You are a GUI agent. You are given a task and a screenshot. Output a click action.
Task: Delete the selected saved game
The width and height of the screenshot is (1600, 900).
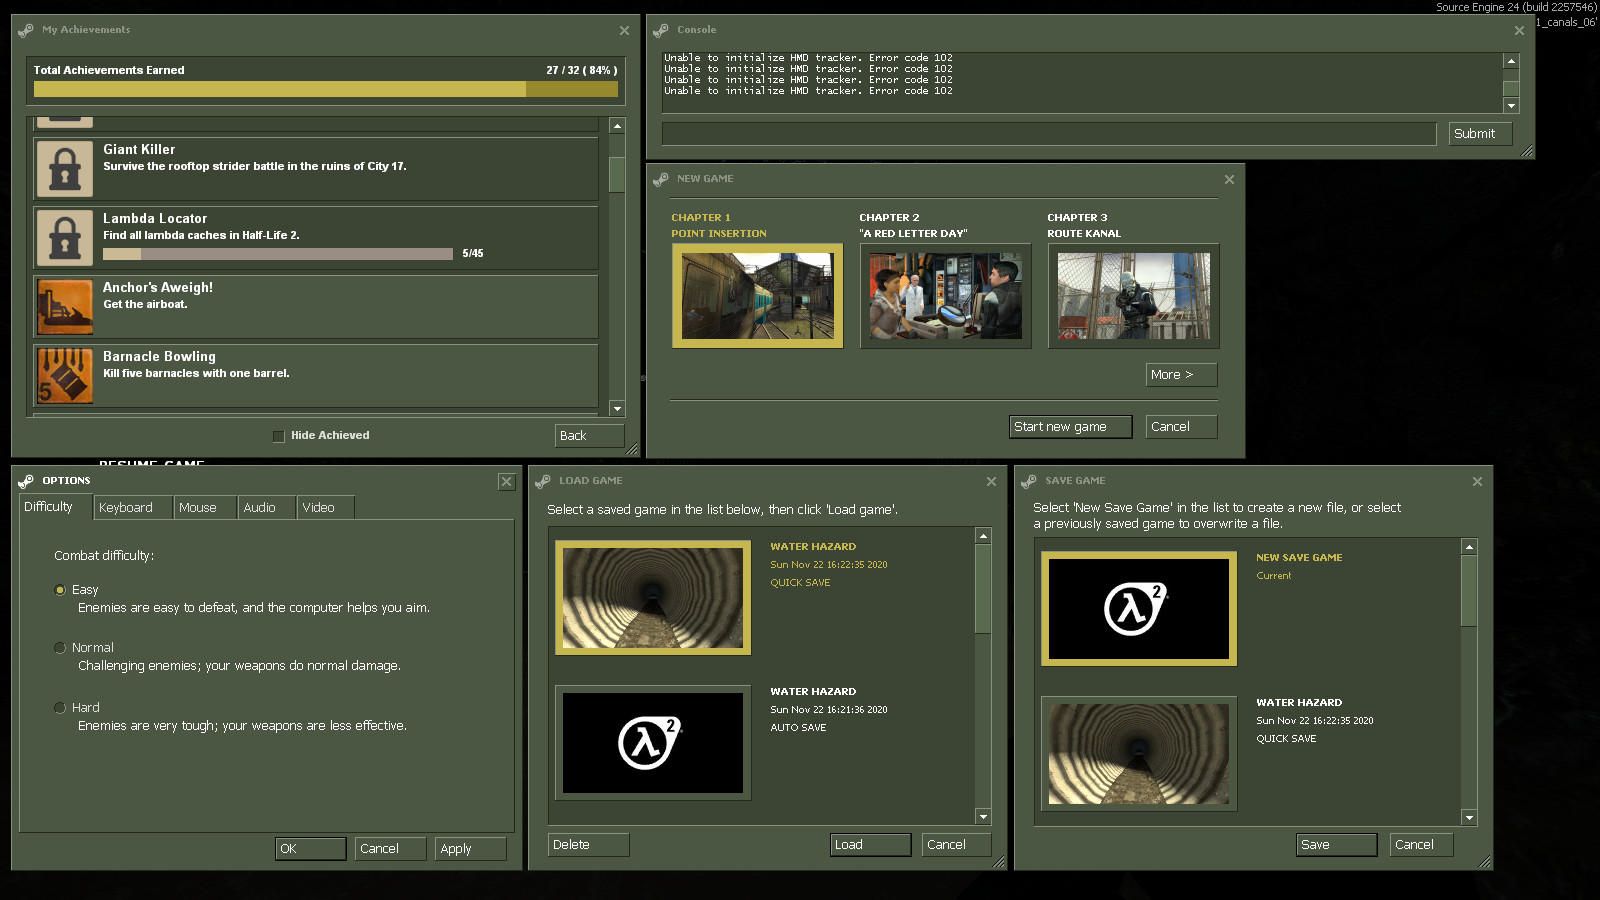coord(588,844)
